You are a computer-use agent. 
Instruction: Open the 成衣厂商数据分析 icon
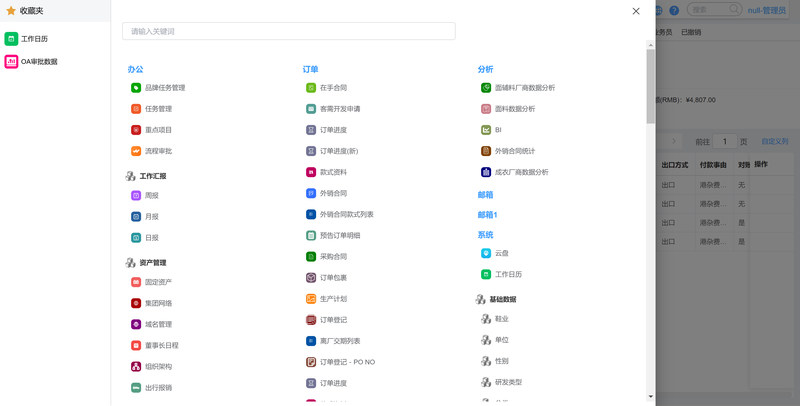click(x=486, y=172)
